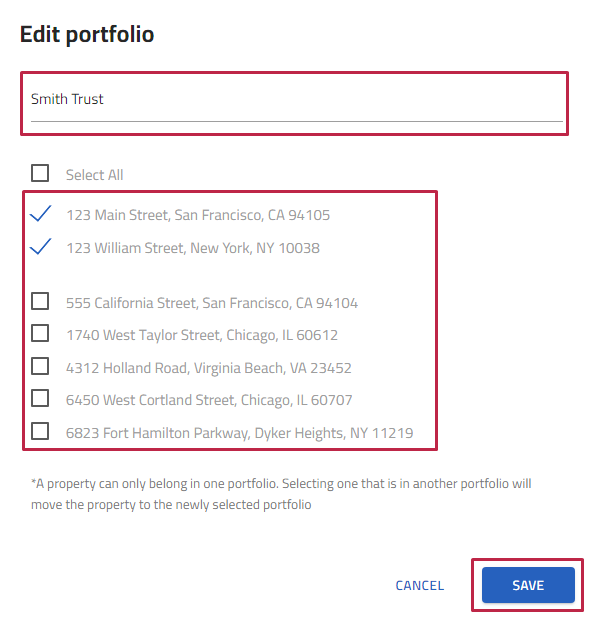Click the Edit portfolio dialog heading
Screen dimensions: 596x626
pos(87,34)
